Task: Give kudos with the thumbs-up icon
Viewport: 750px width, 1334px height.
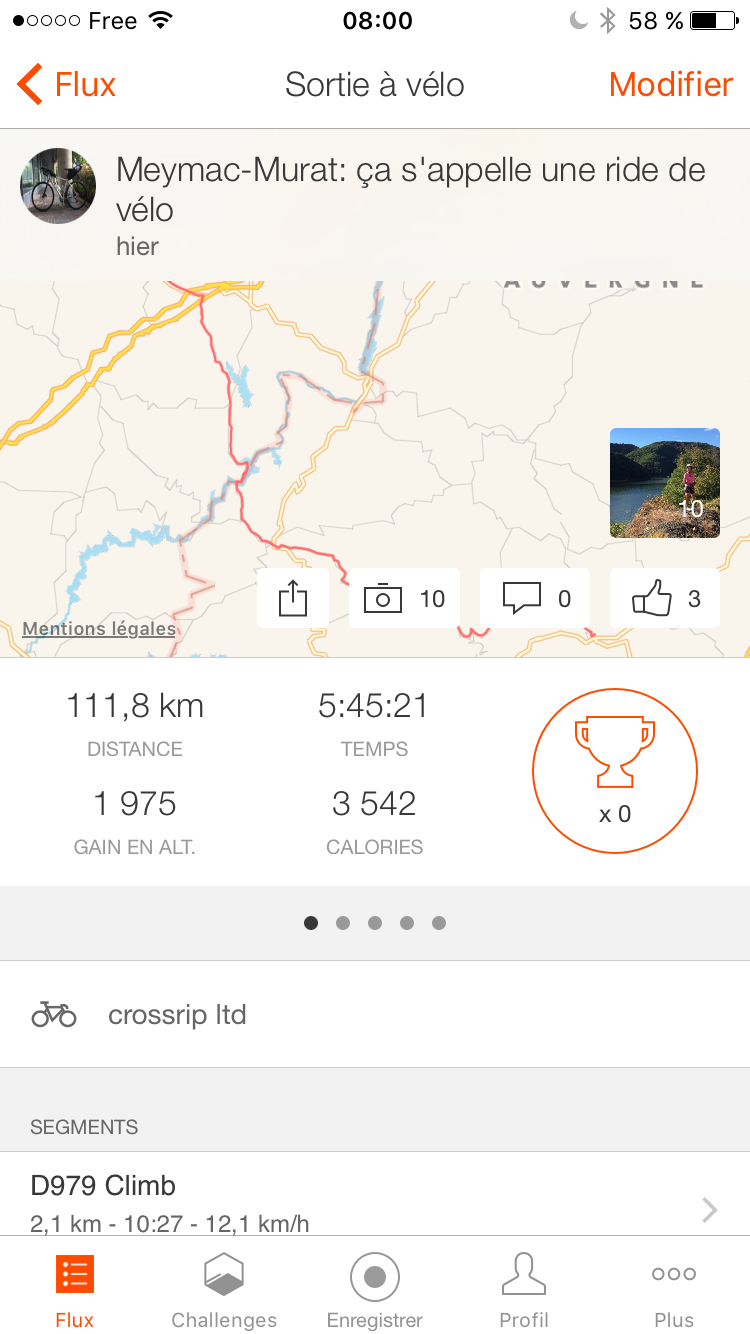Action: click(651, 599)
